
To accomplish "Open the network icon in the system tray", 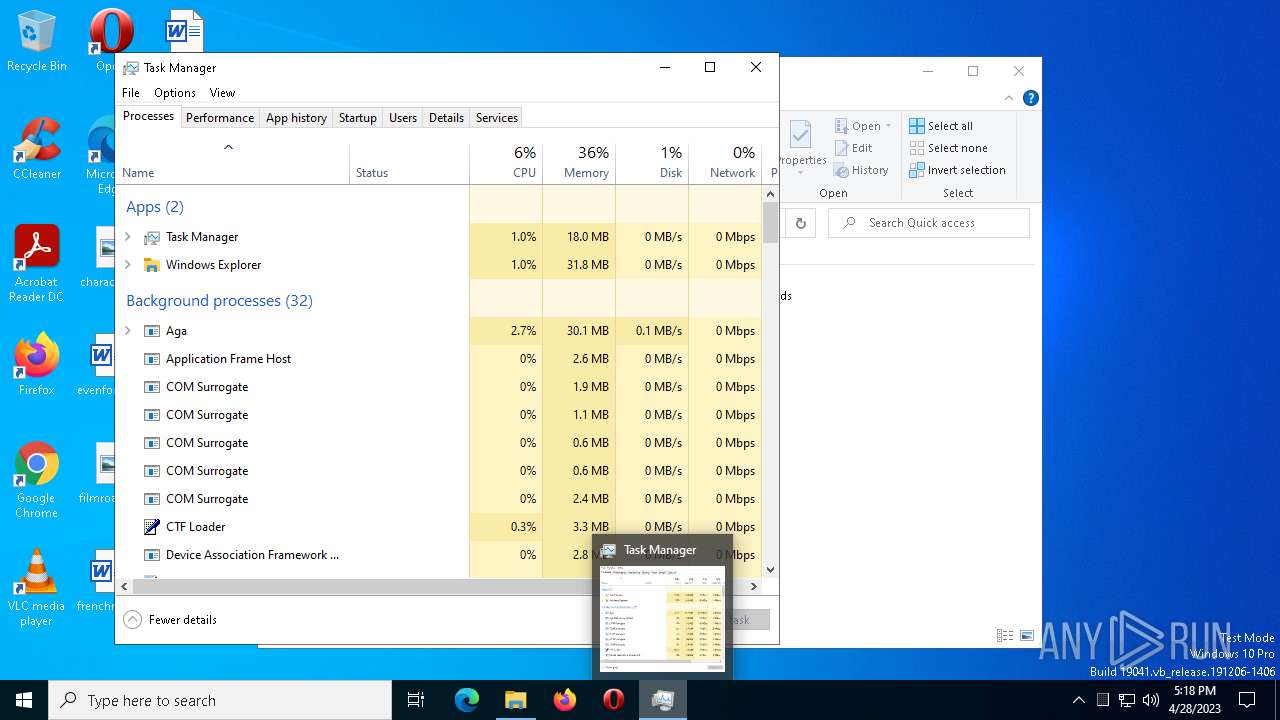I will (x=1127, y=700).
